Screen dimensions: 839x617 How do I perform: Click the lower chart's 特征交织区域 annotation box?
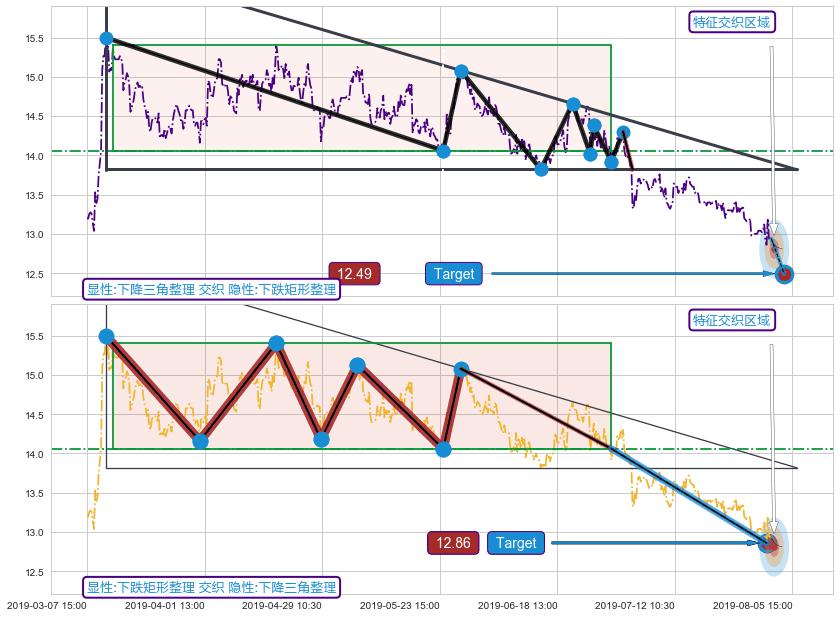tap(732, 320)
